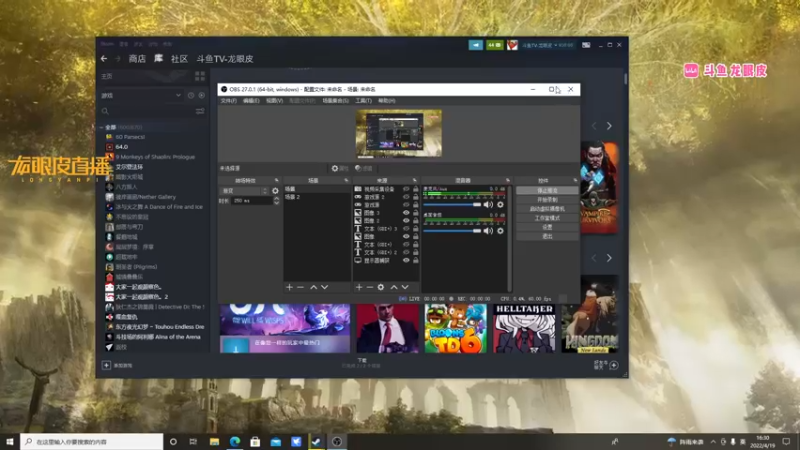
Task: Move selected source up in OBS
Action: coord(393,287)
